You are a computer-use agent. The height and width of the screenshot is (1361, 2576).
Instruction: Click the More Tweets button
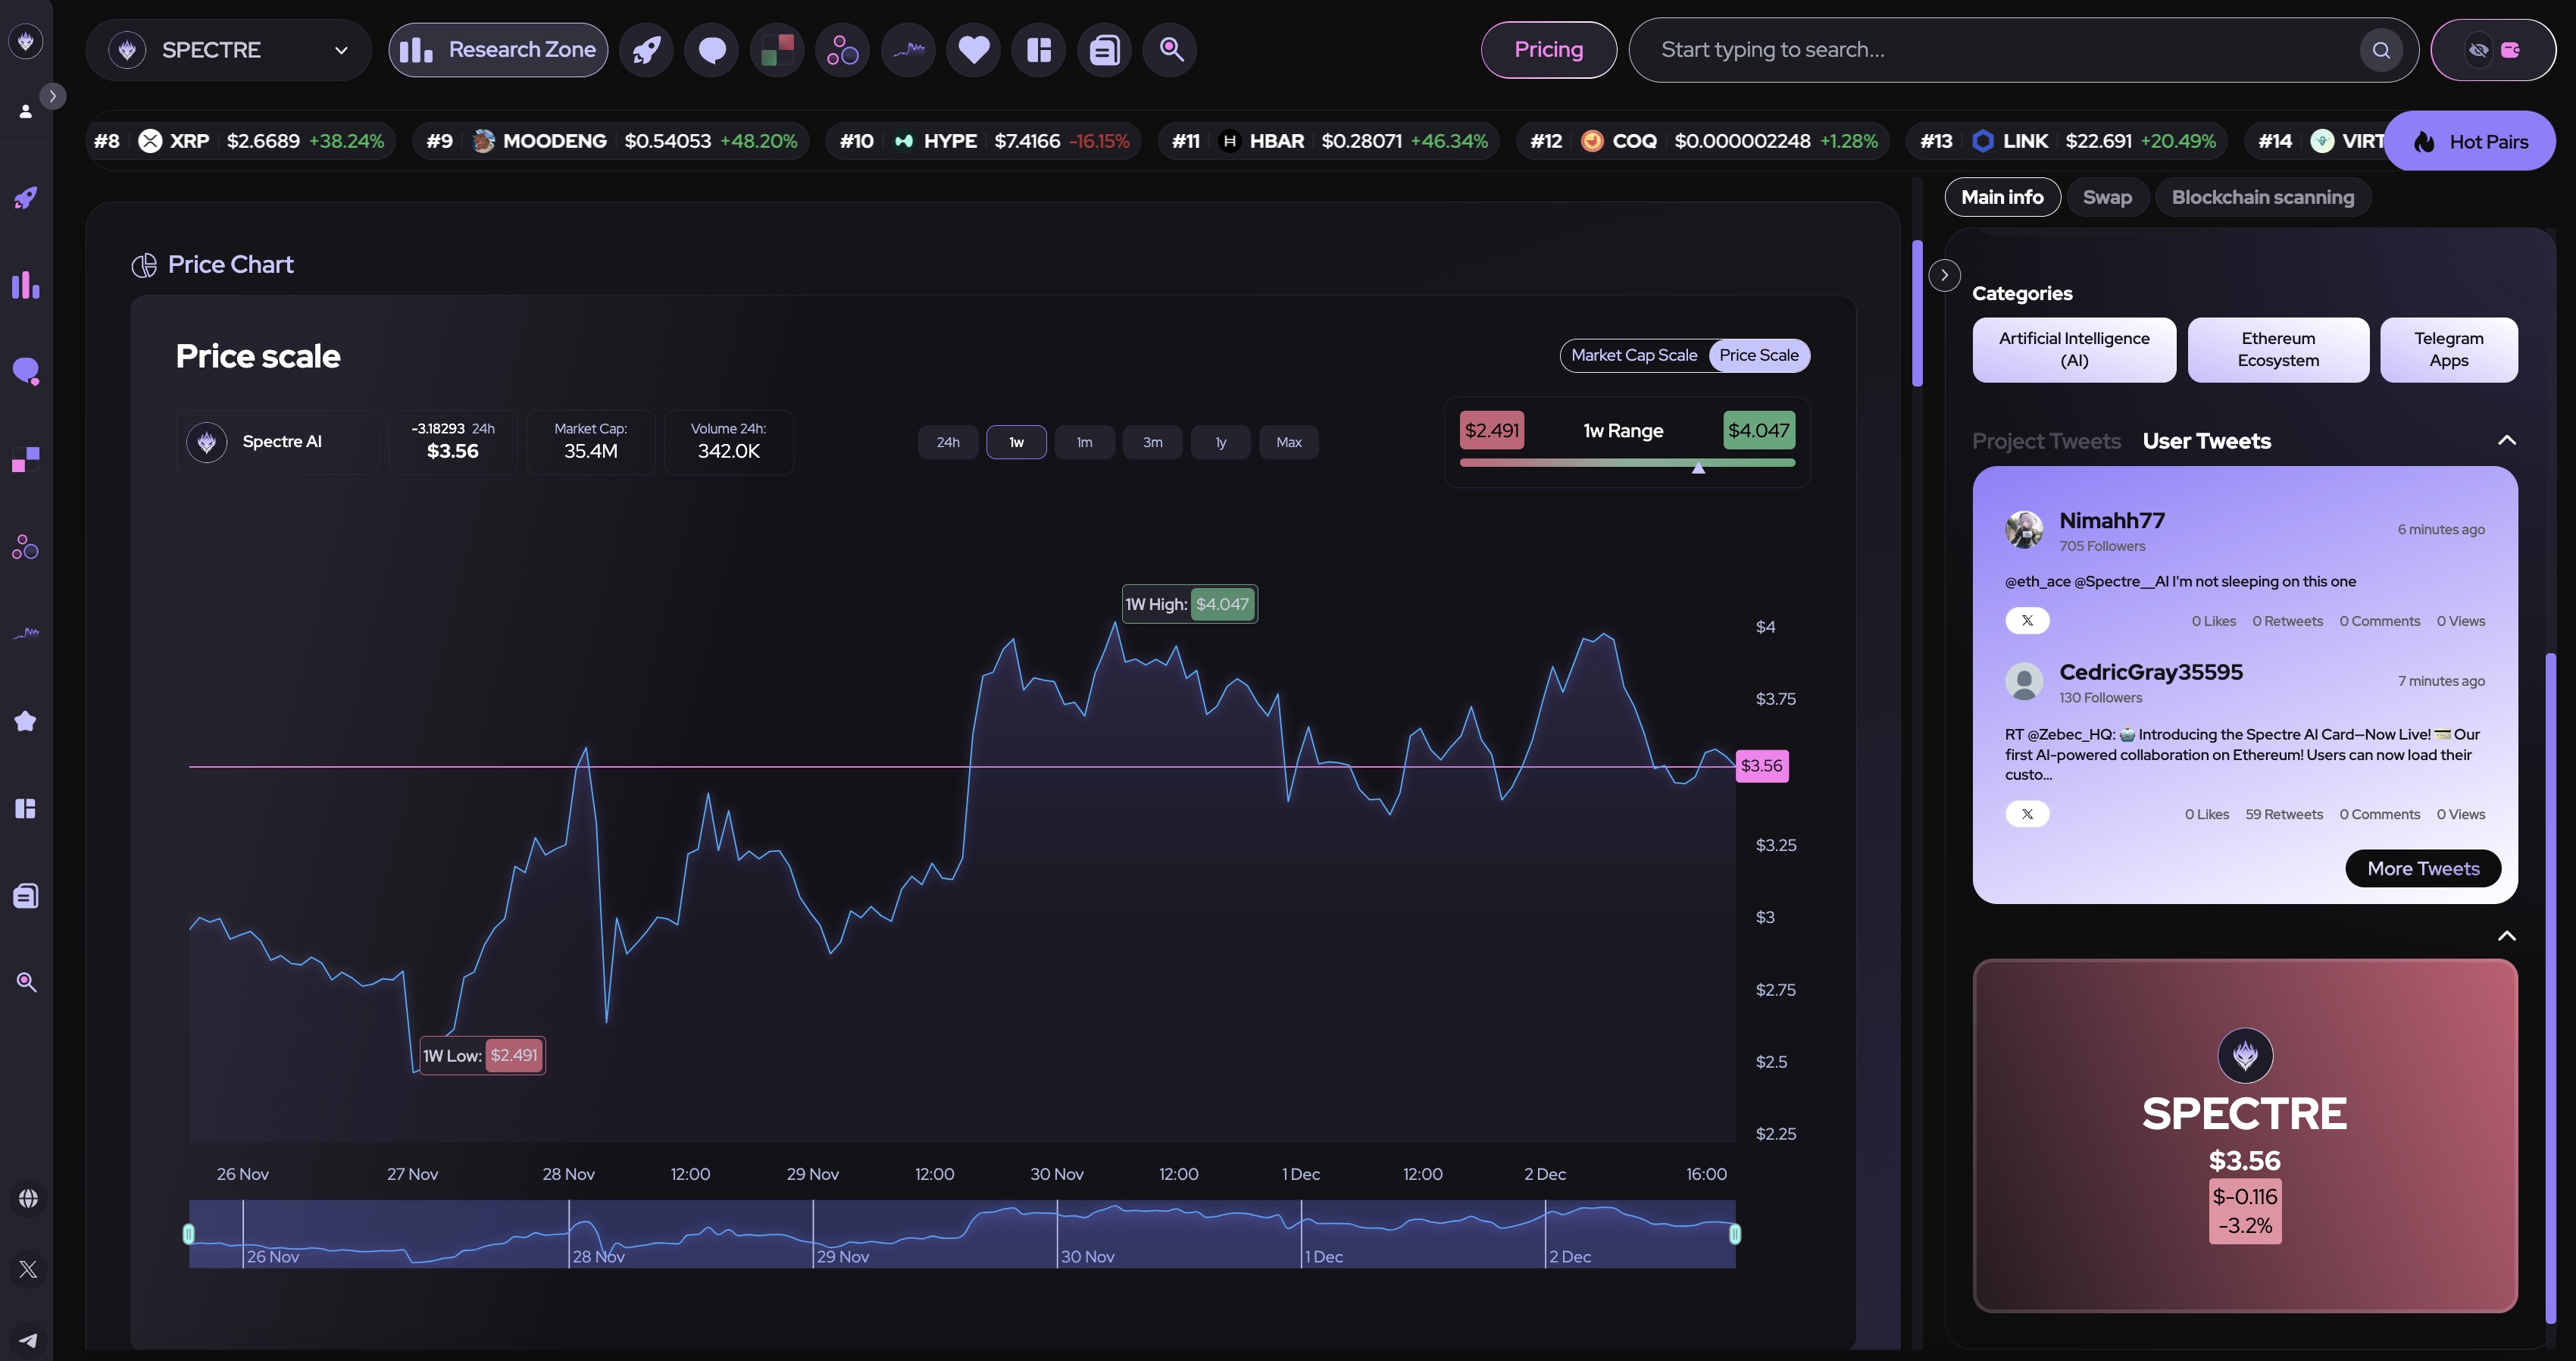2423,868
